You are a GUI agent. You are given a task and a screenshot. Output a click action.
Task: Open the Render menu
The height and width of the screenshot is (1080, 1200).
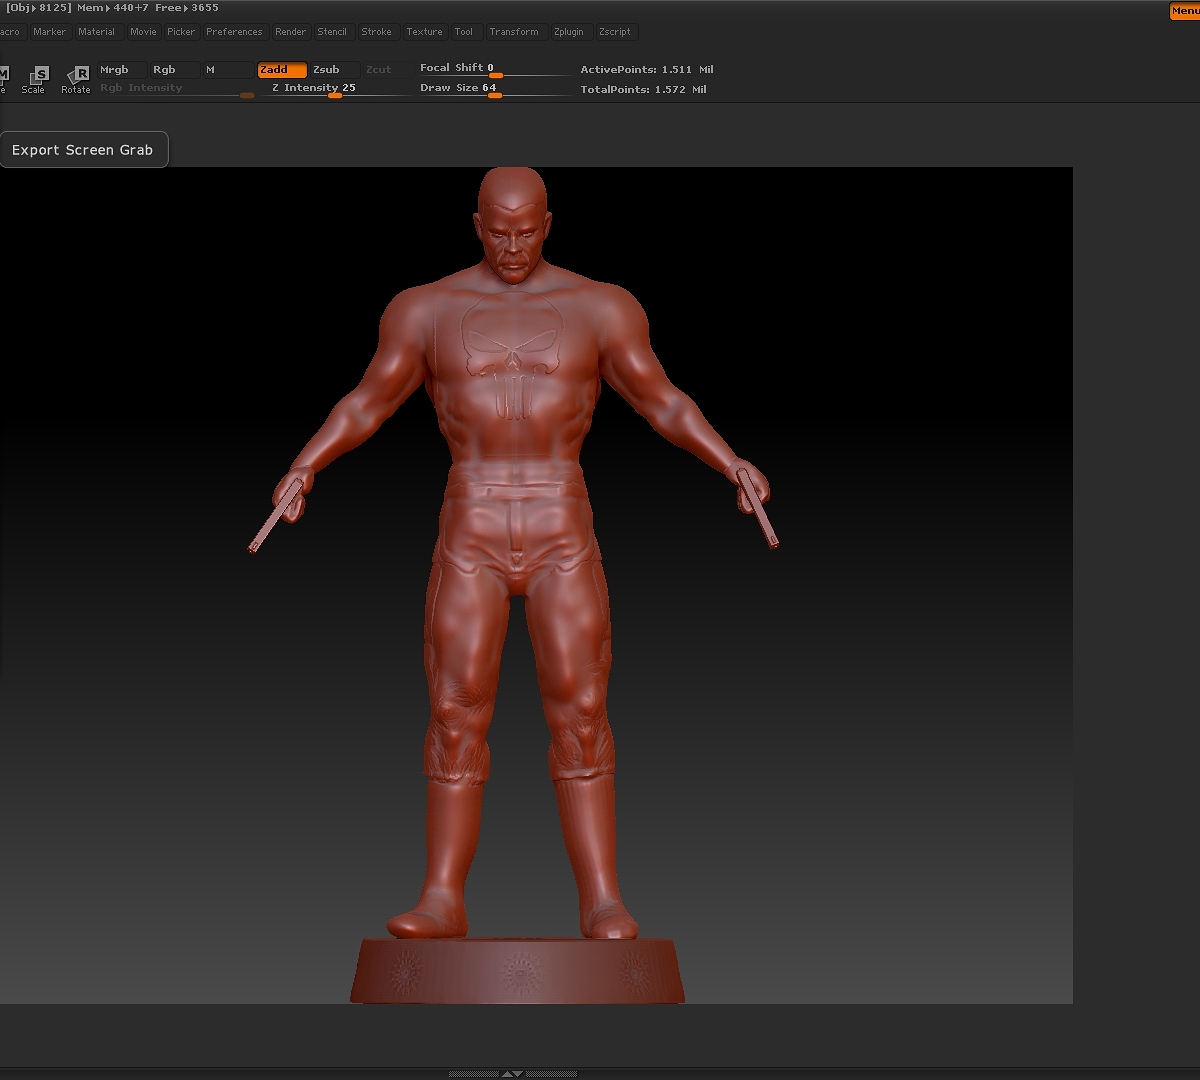(290, 32)
